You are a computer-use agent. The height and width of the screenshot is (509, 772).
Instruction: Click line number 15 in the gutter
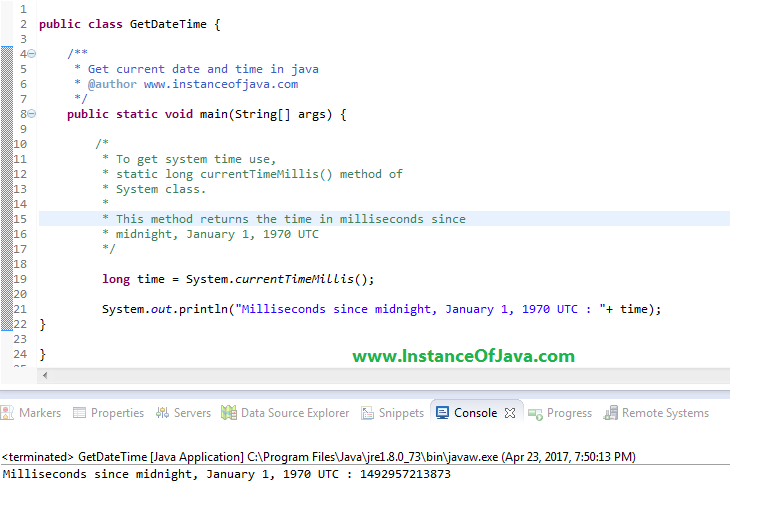point(20,219)
